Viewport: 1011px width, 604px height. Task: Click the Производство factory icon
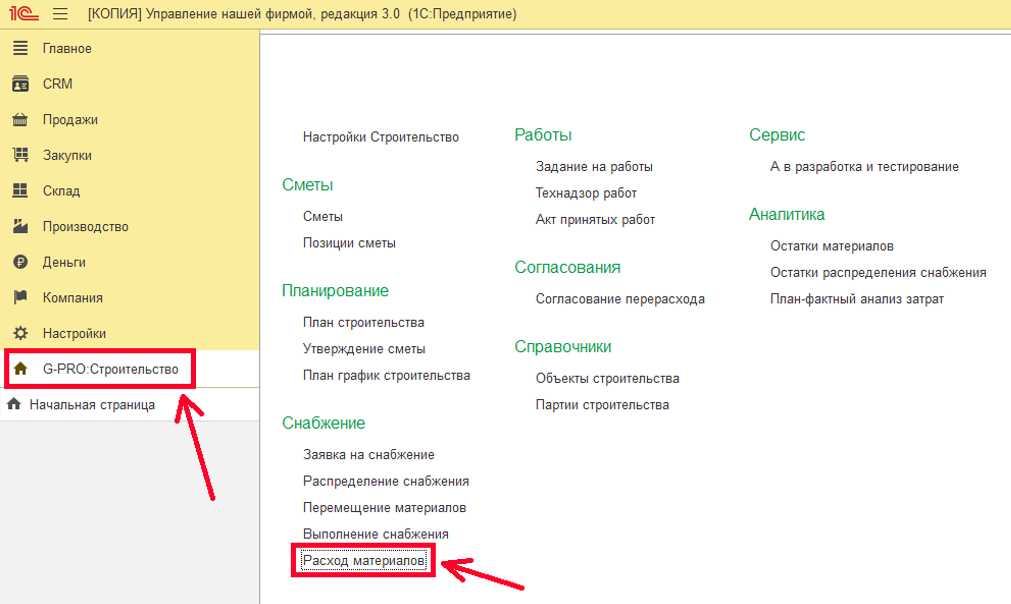pos(20,227)
